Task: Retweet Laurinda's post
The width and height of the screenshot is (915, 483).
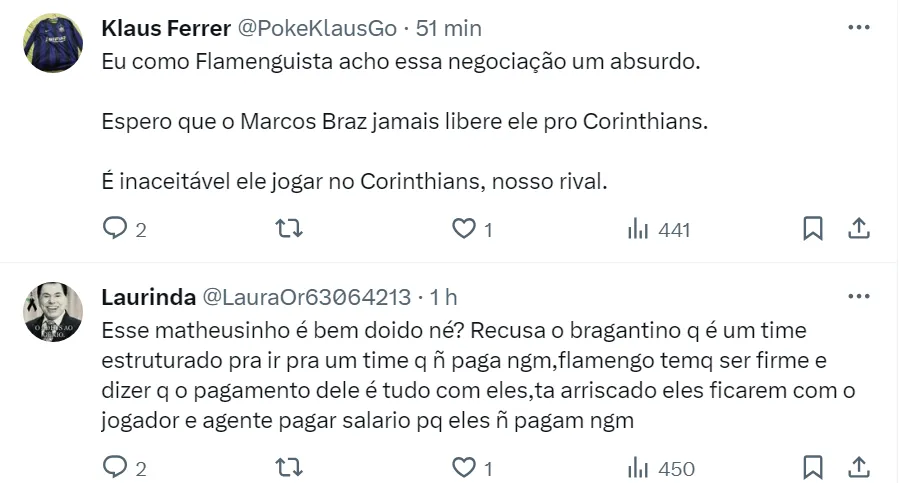Action: 288,467
